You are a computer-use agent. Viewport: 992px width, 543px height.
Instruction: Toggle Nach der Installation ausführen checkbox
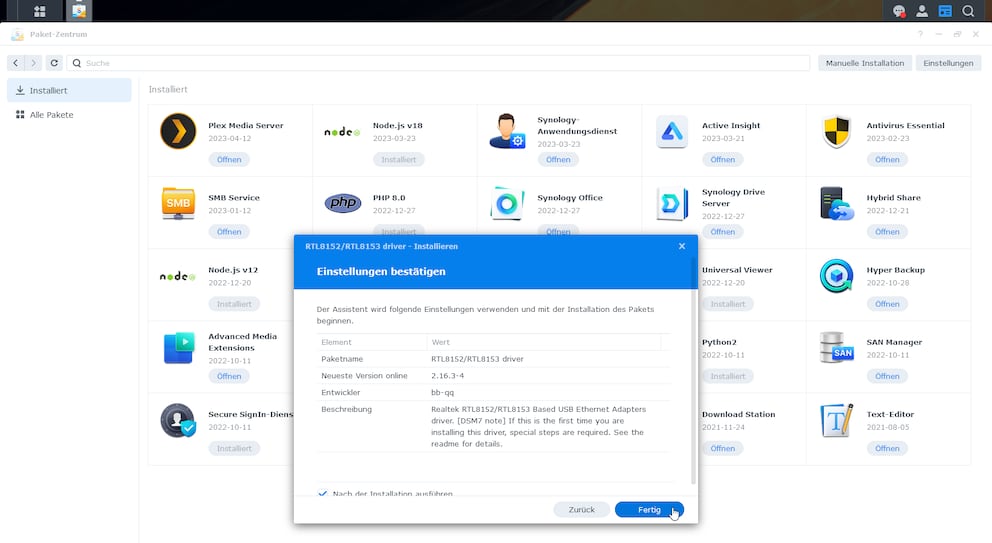(x=323, y=493)
